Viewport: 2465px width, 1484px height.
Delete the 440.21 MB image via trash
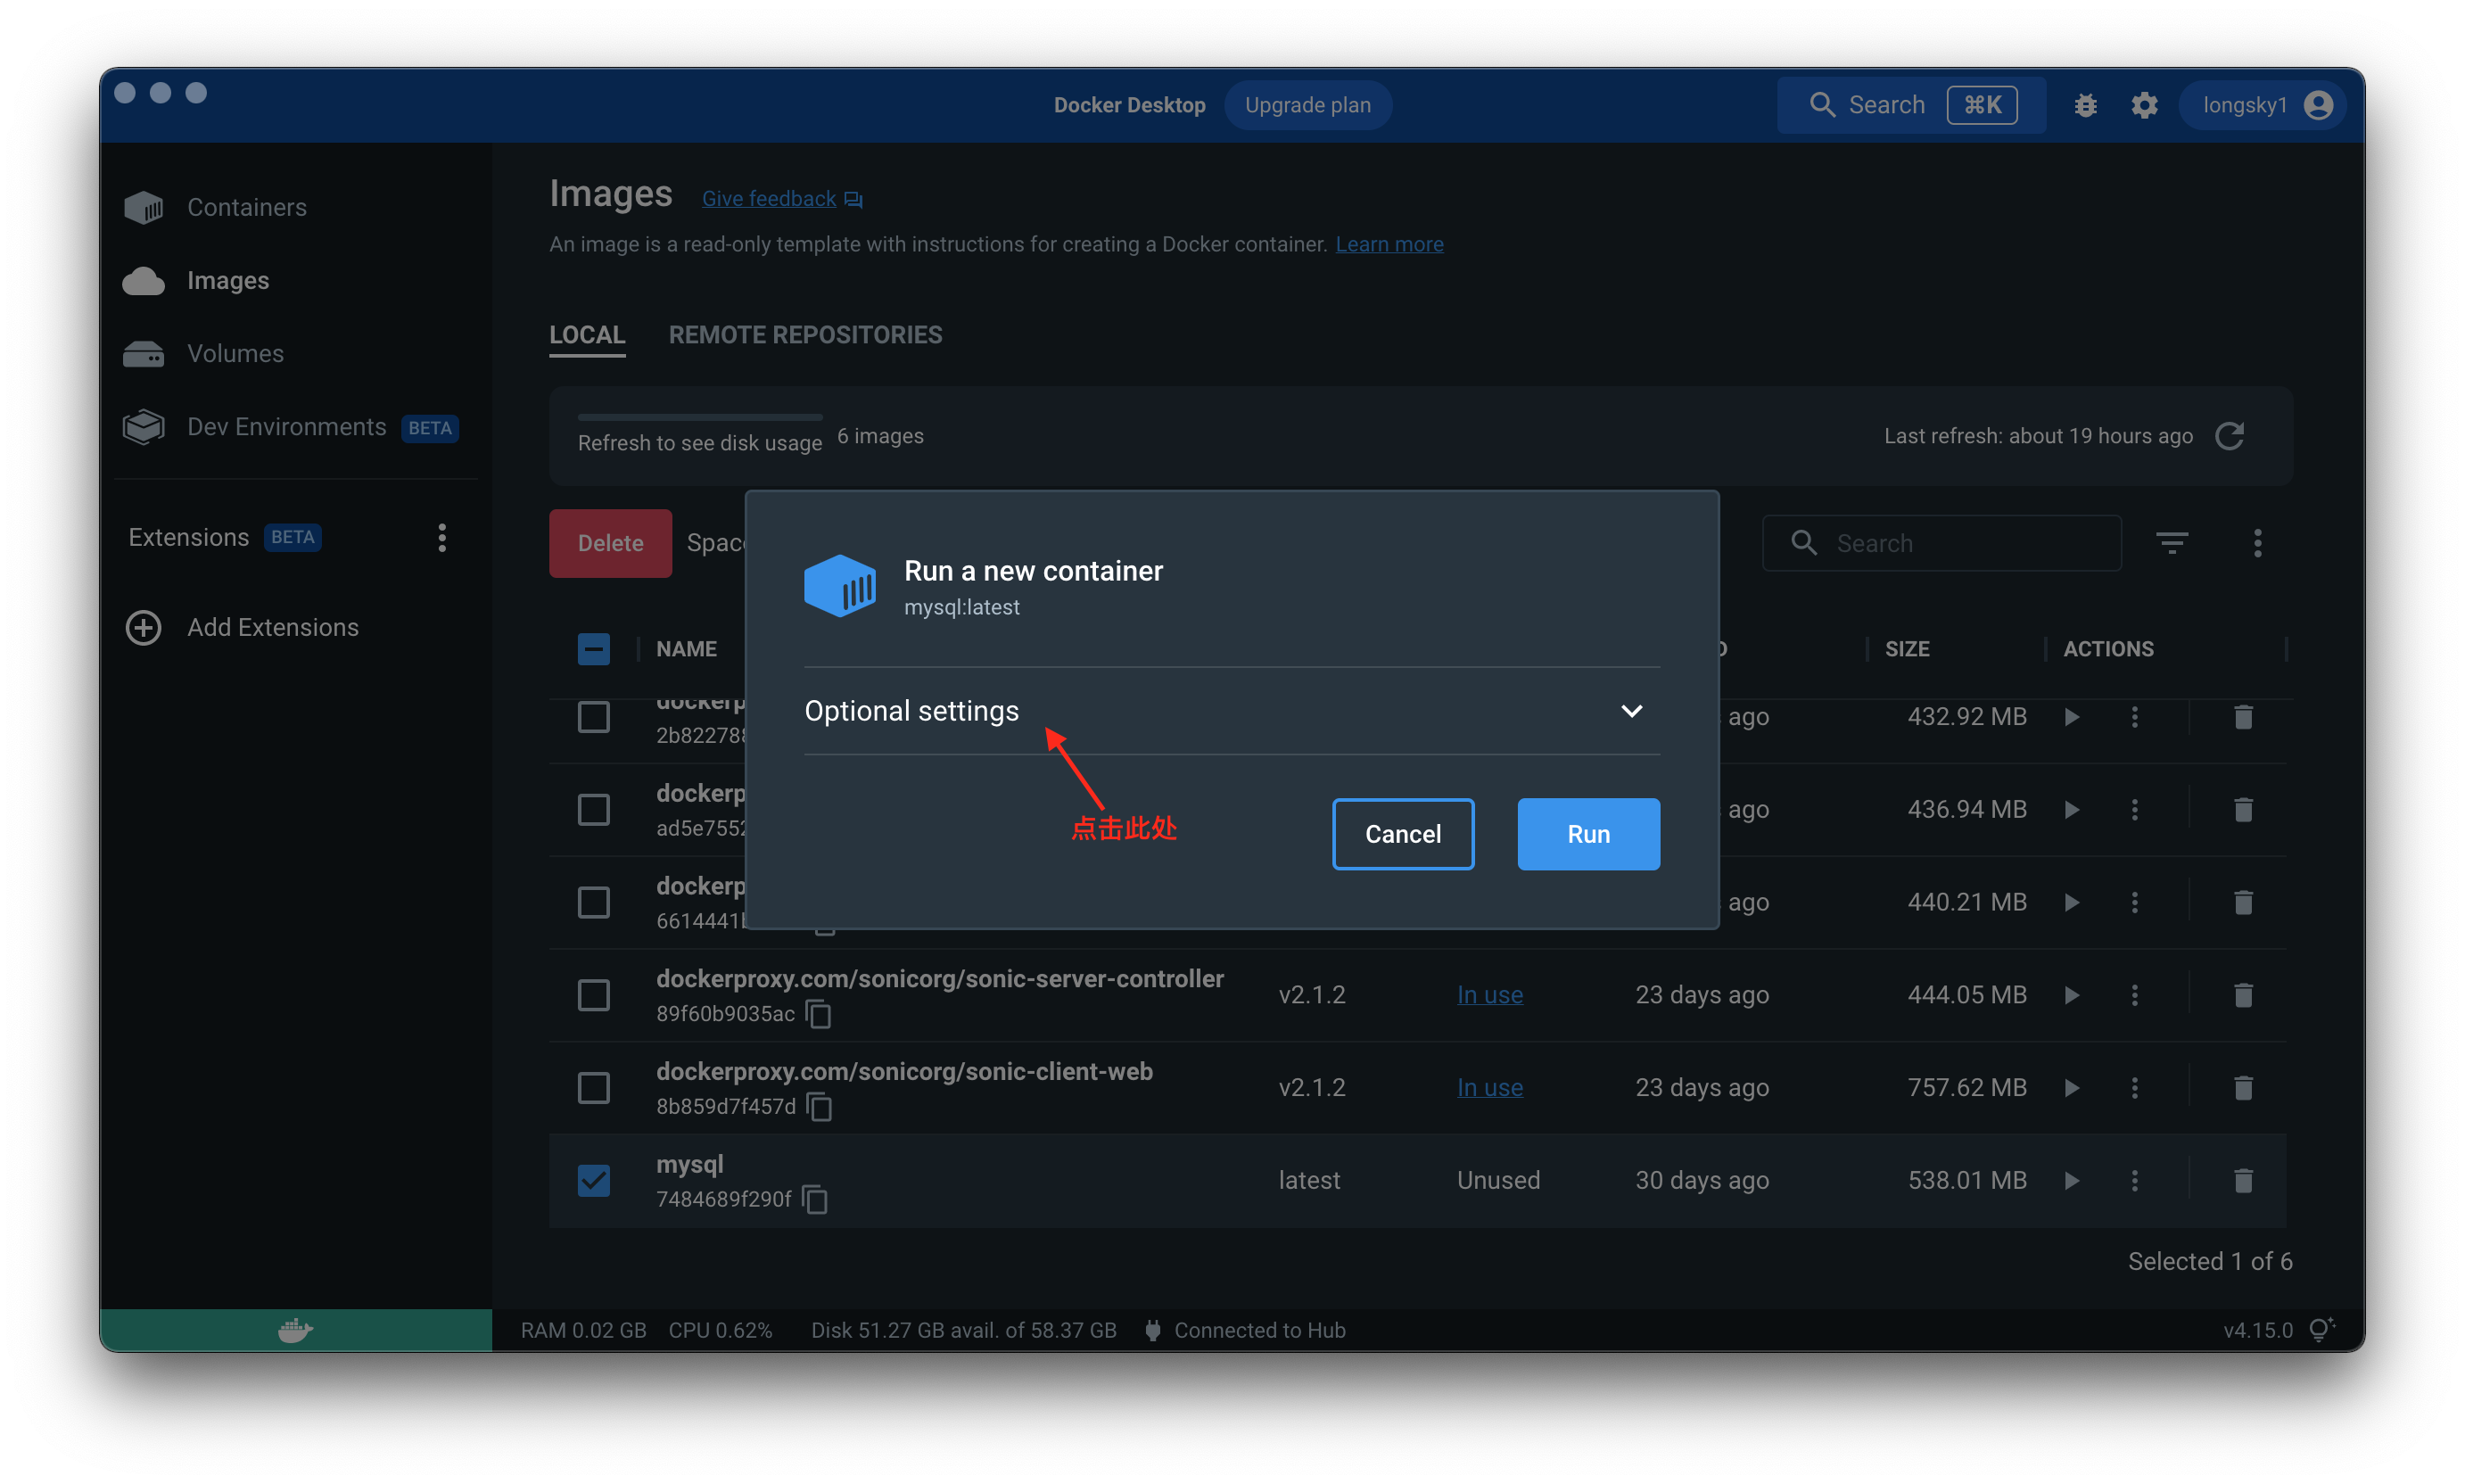point(2243,902)
